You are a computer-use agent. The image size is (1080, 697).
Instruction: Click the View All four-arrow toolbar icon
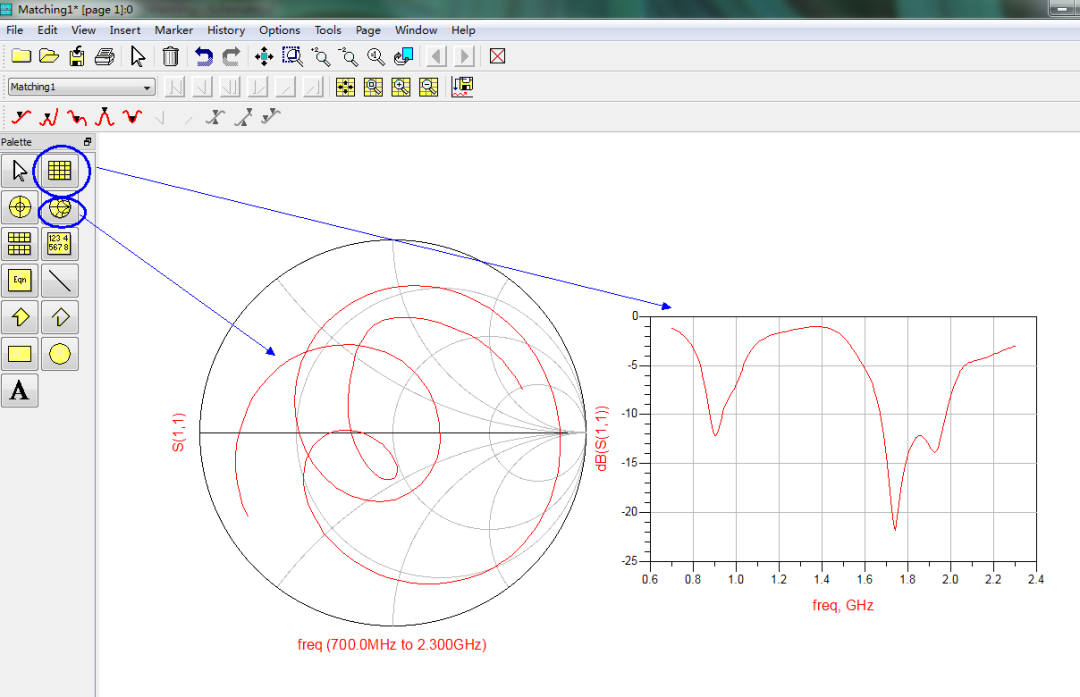264,56
